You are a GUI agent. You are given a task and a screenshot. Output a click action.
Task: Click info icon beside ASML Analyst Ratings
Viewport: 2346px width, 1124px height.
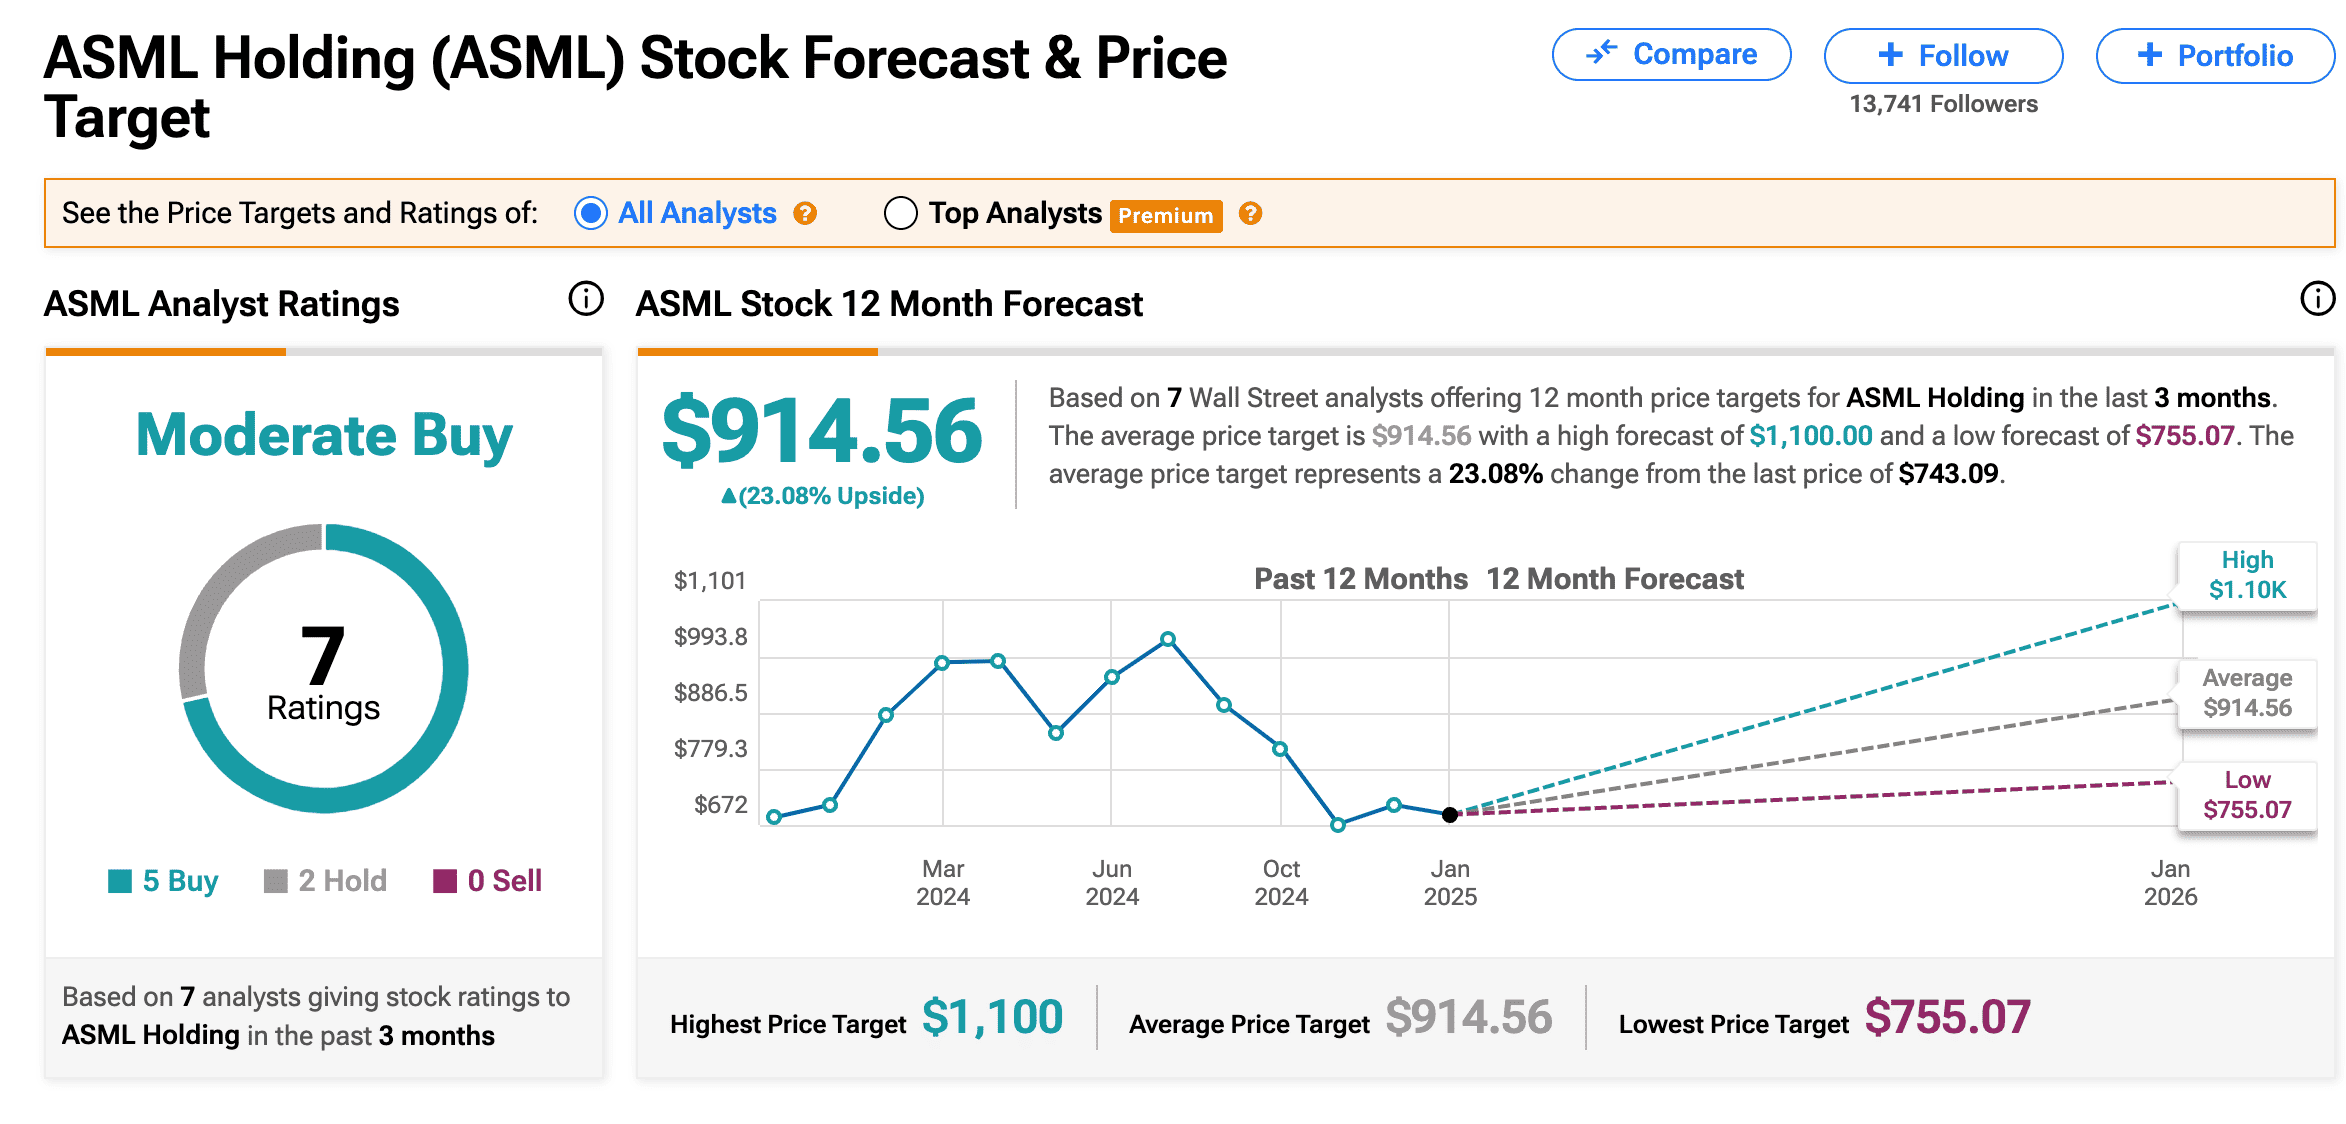click(x=586, y=298)
